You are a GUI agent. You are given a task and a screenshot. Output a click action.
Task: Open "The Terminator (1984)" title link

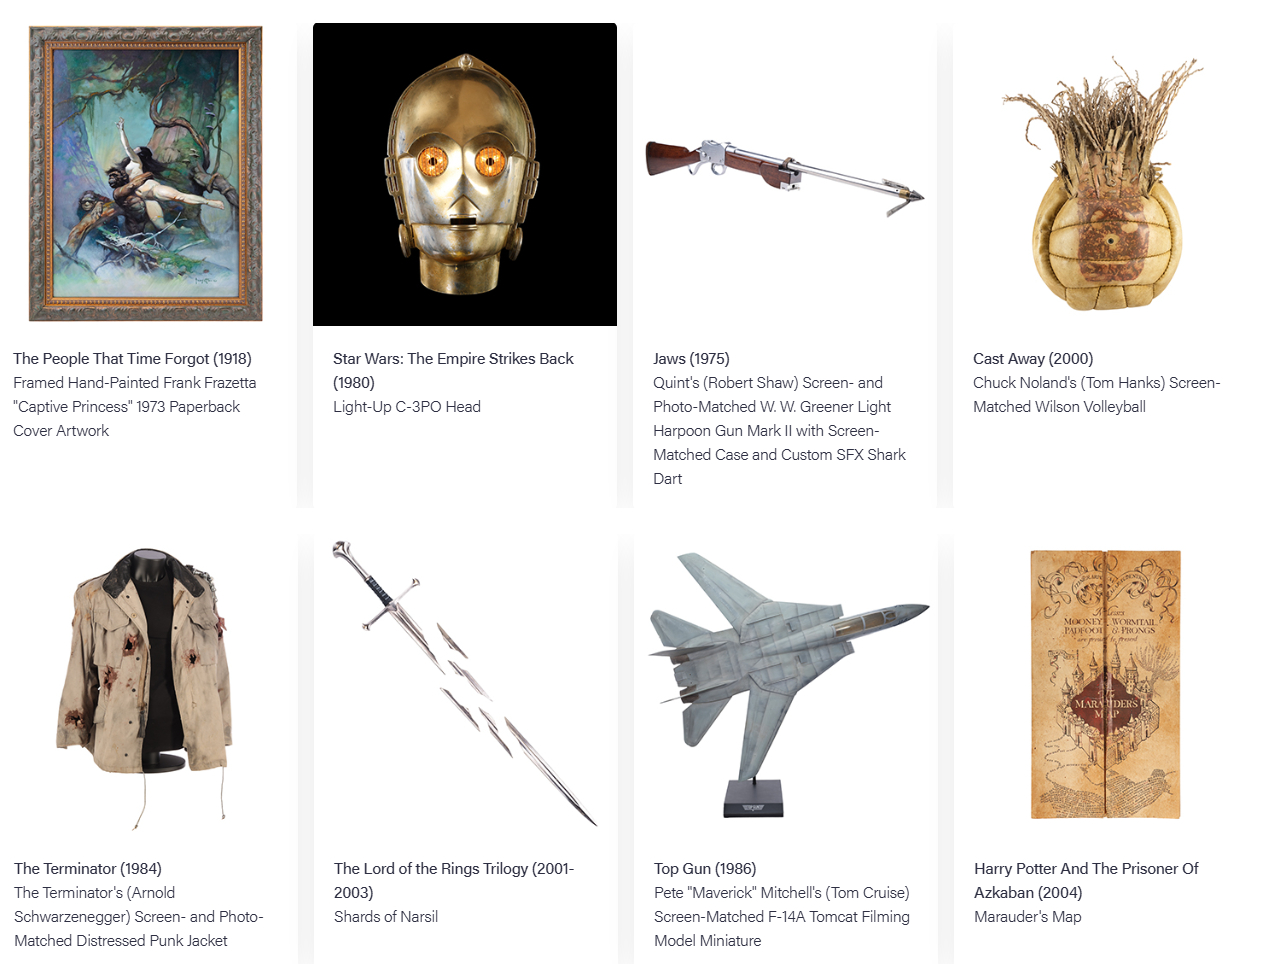(88, 868)
